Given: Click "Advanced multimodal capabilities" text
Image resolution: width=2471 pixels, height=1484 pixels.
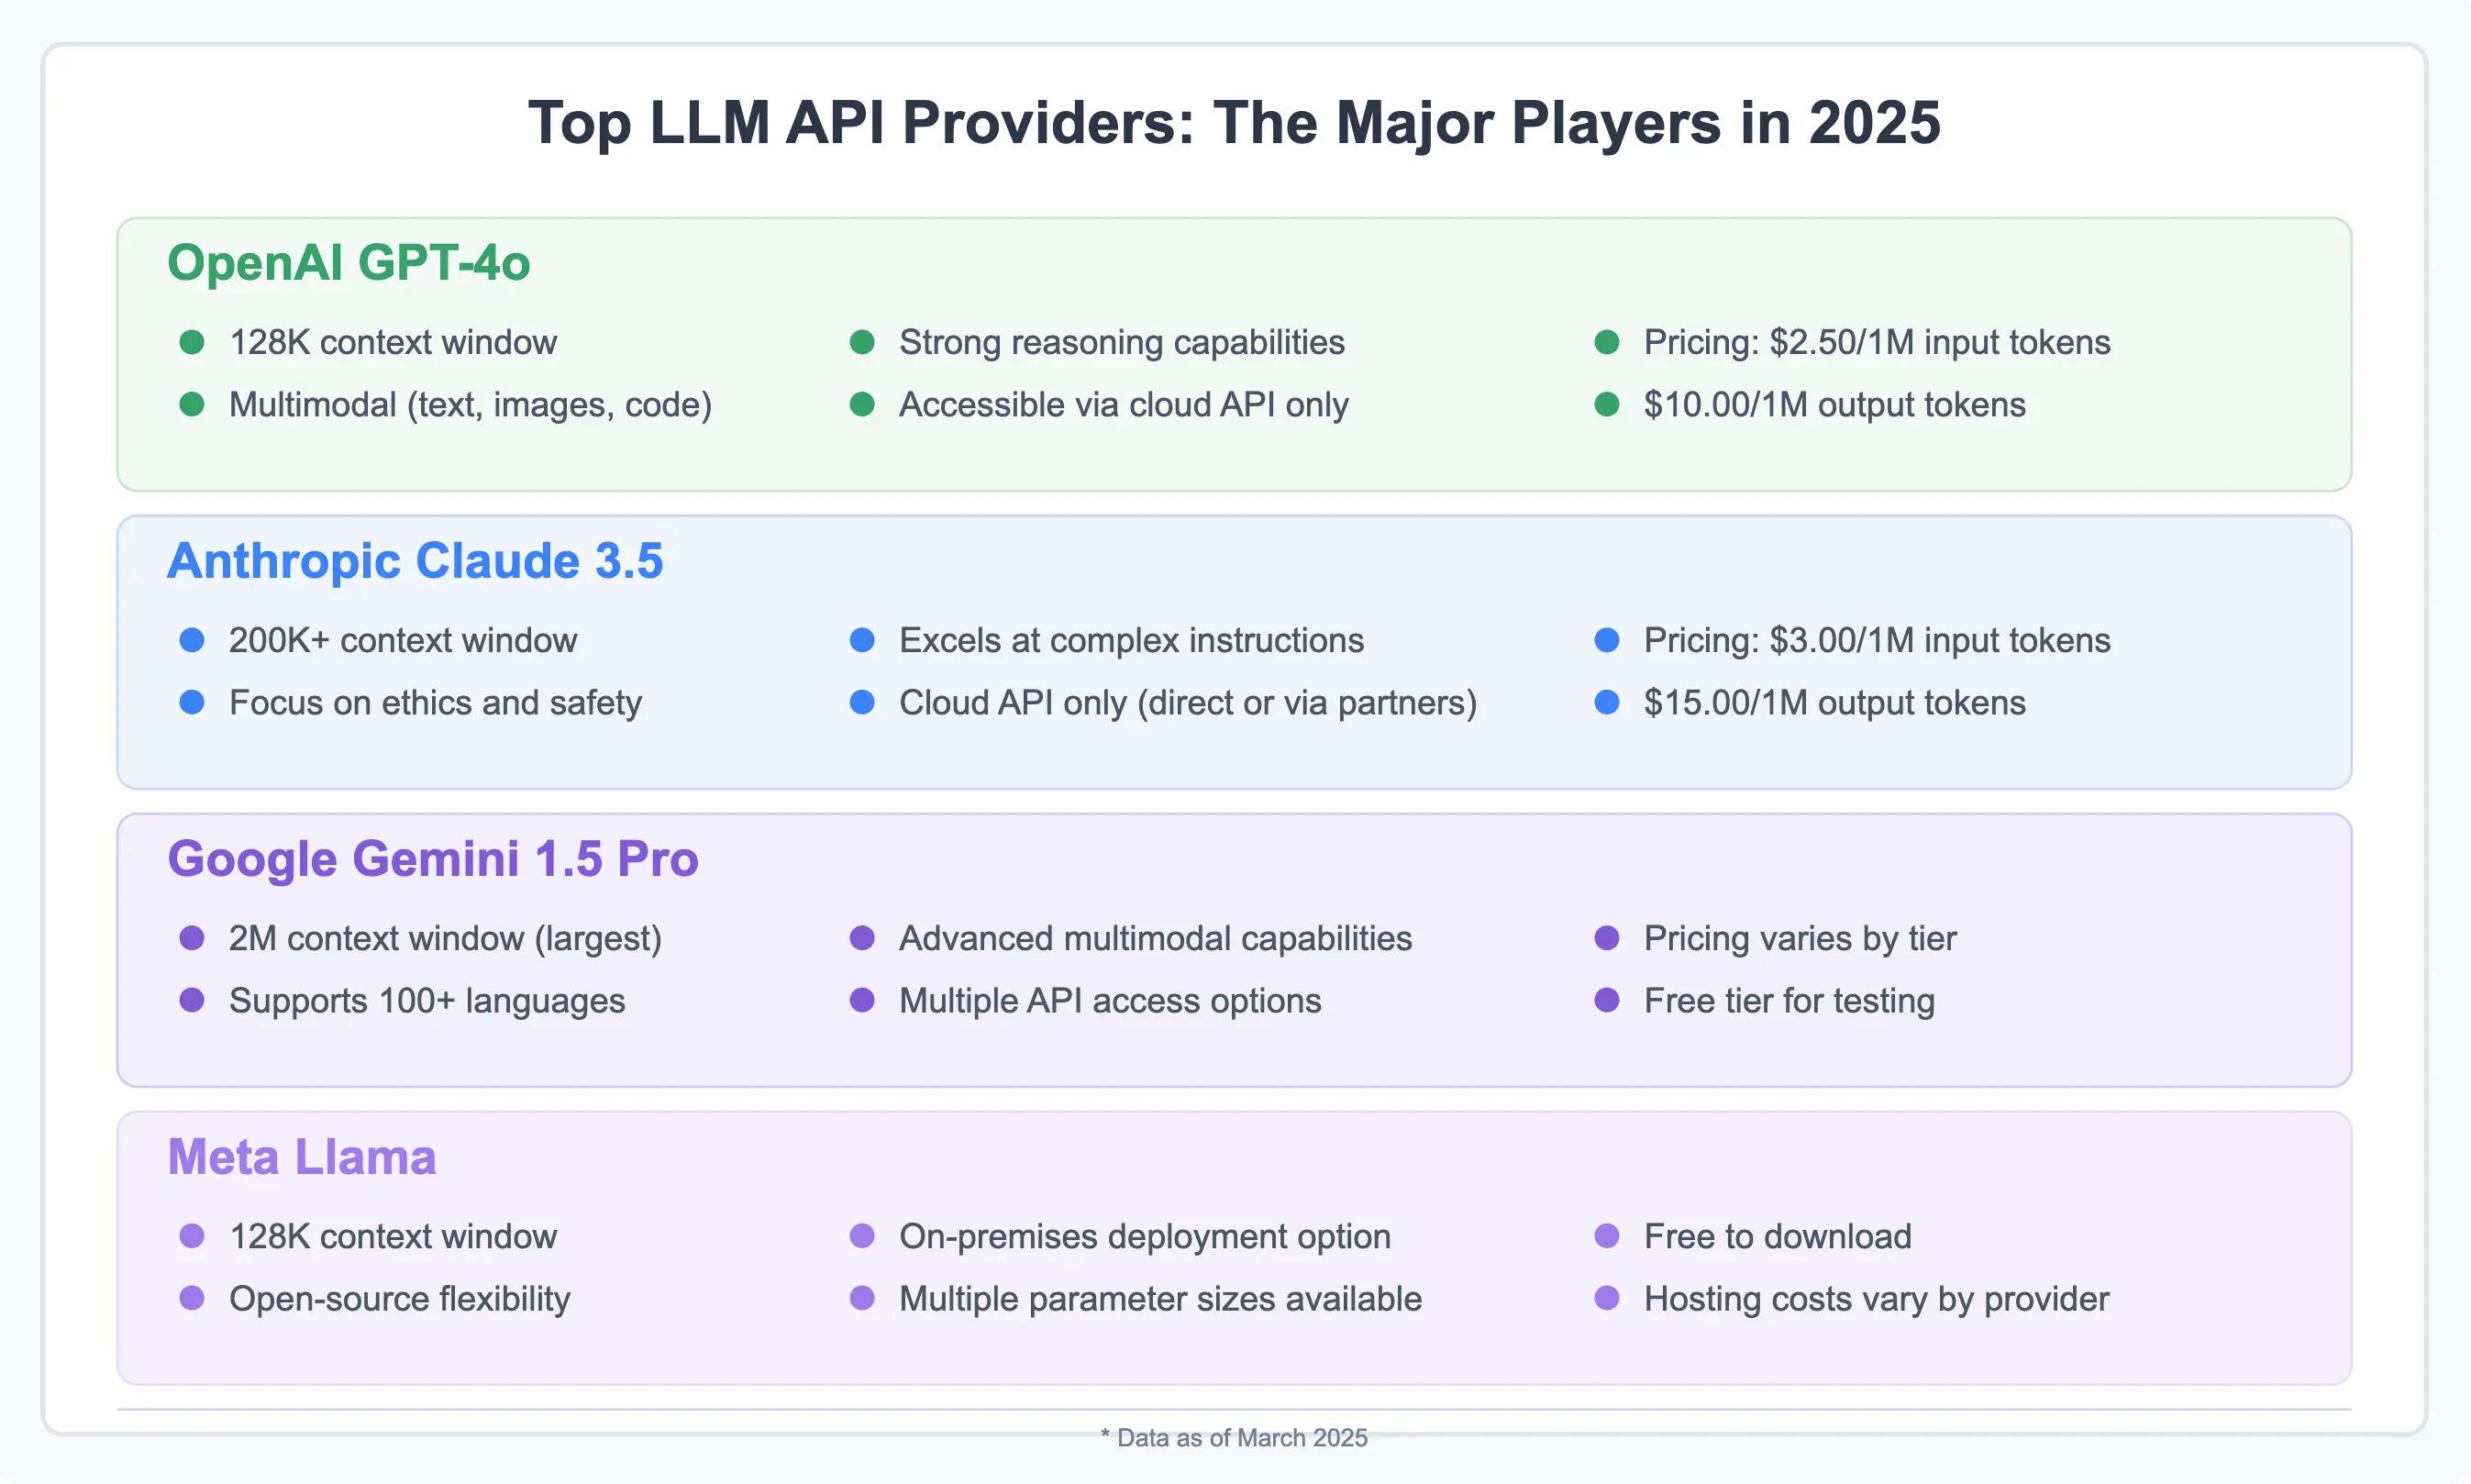Looking at the screenshot, I should coord(1155,938).
